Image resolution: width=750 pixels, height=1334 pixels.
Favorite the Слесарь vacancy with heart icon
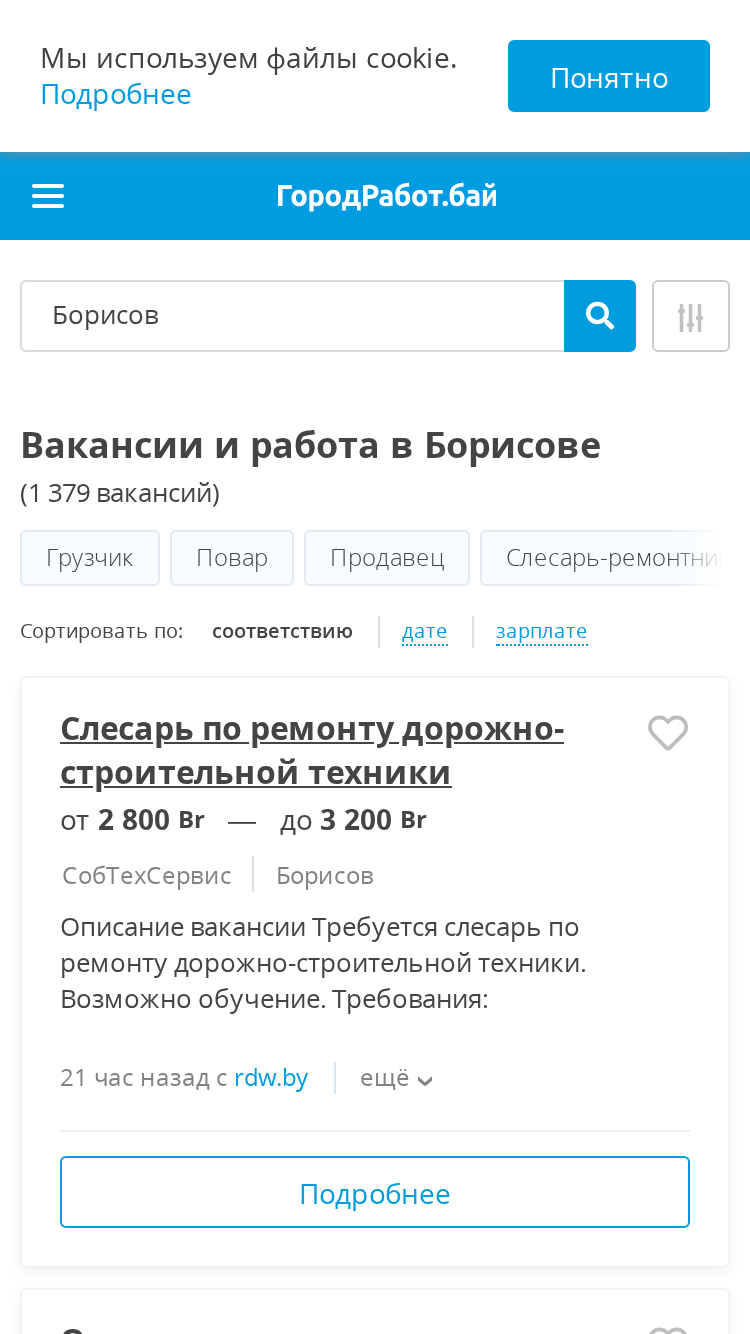tap(668, 733)
